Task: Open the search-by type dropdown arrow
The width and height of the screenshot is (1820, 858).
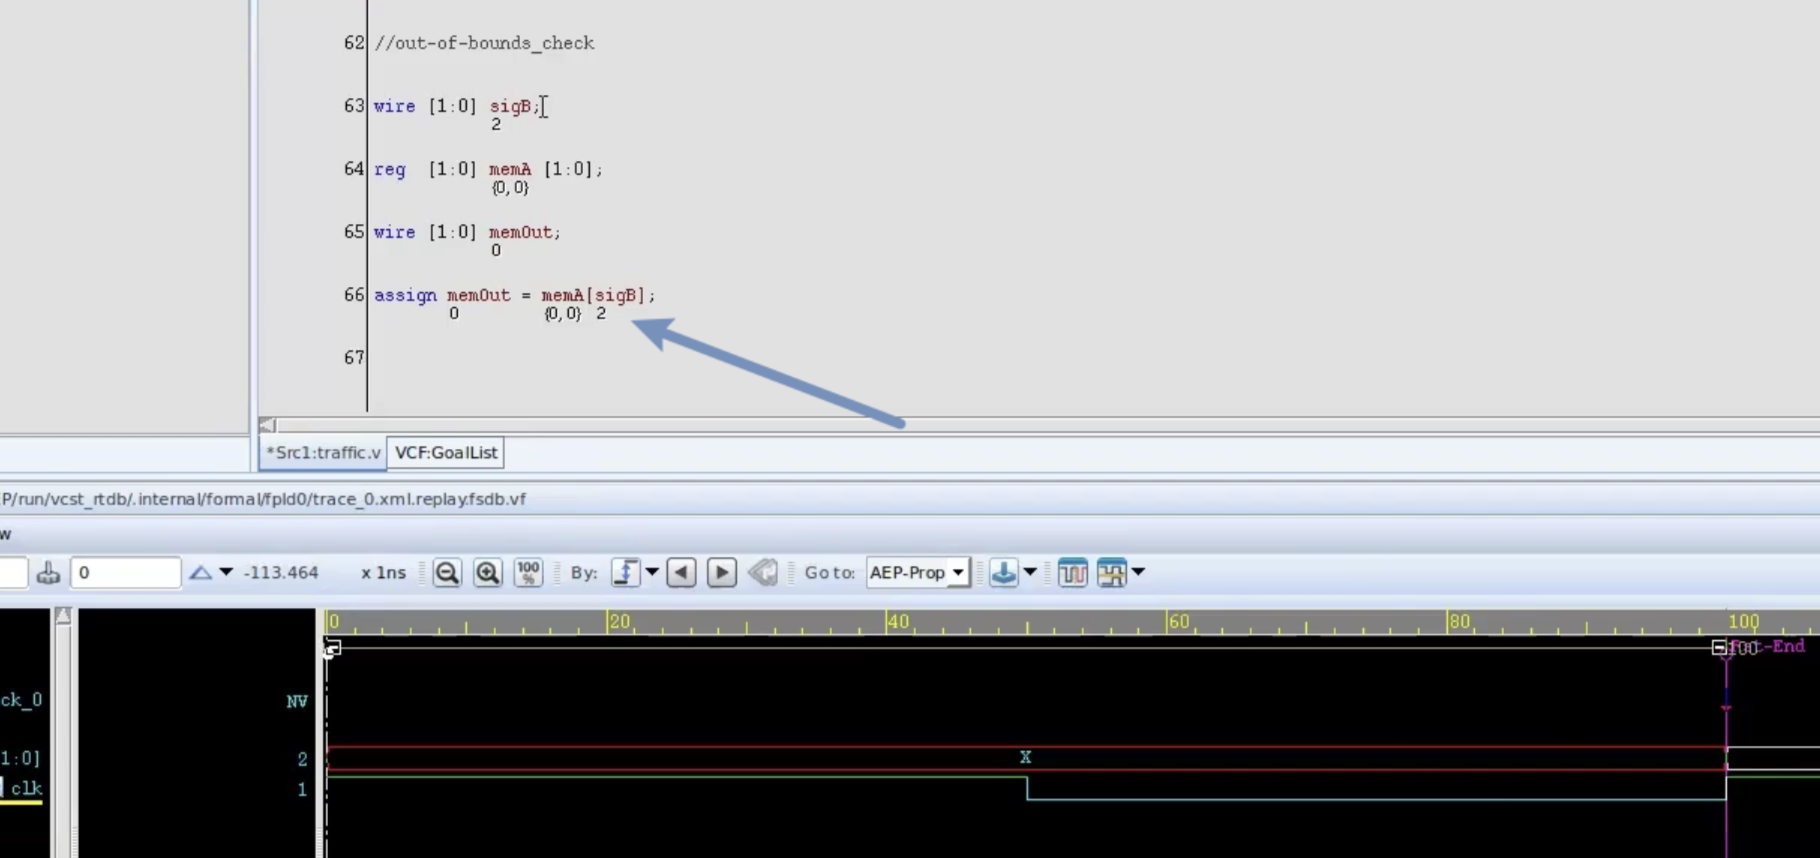Action: [652, 572]
